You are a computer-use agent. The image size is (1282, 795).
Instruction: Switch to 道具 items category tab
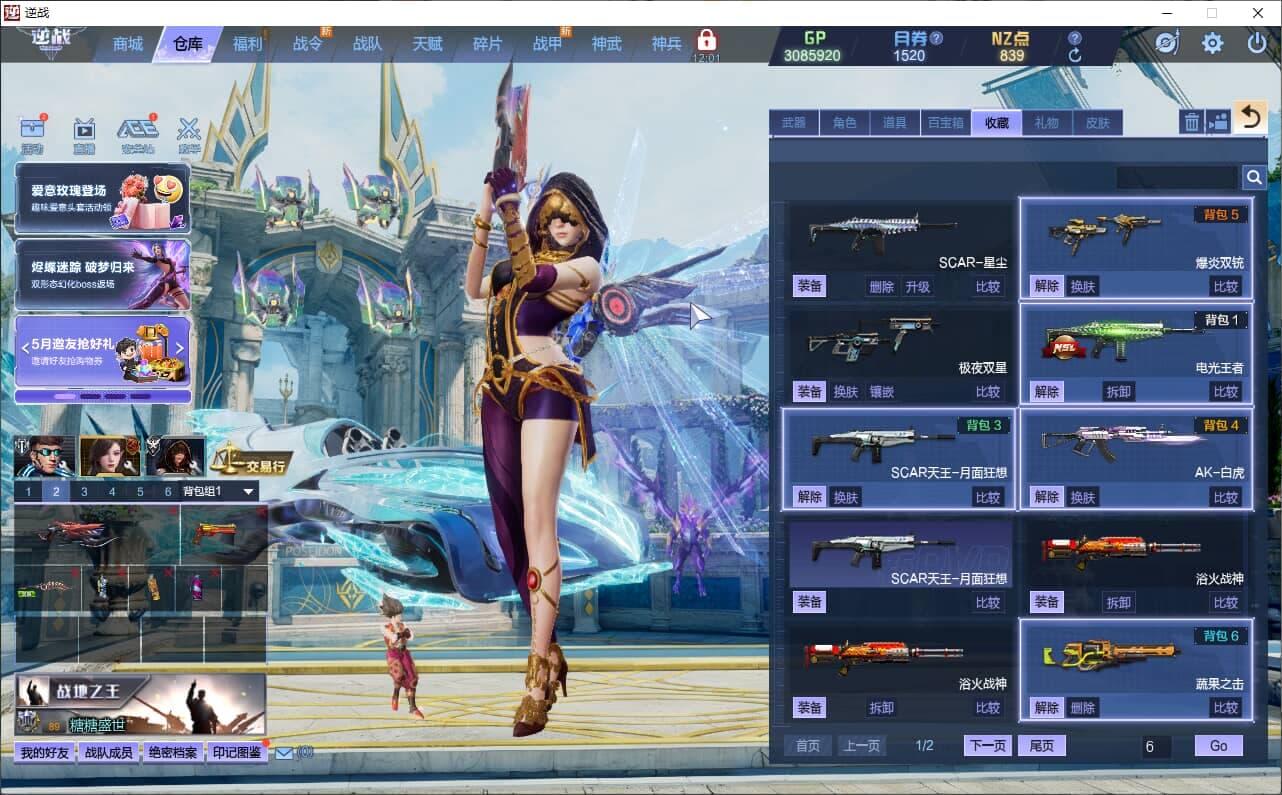(895, 123)
